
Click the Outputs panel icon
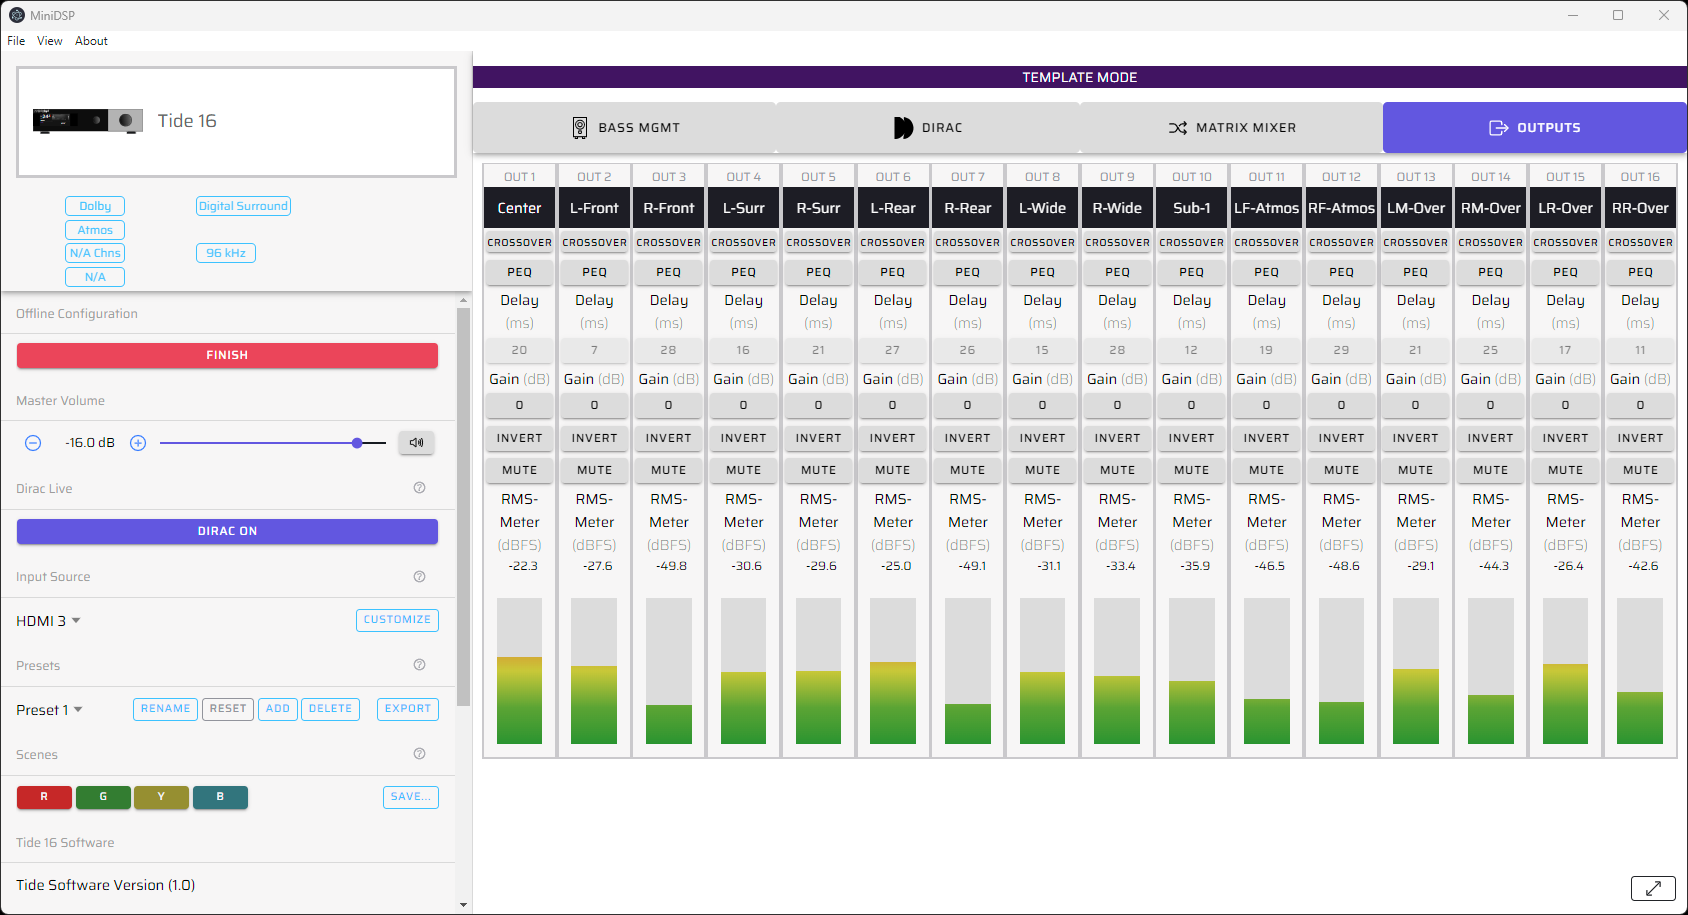click(1499, 127)
